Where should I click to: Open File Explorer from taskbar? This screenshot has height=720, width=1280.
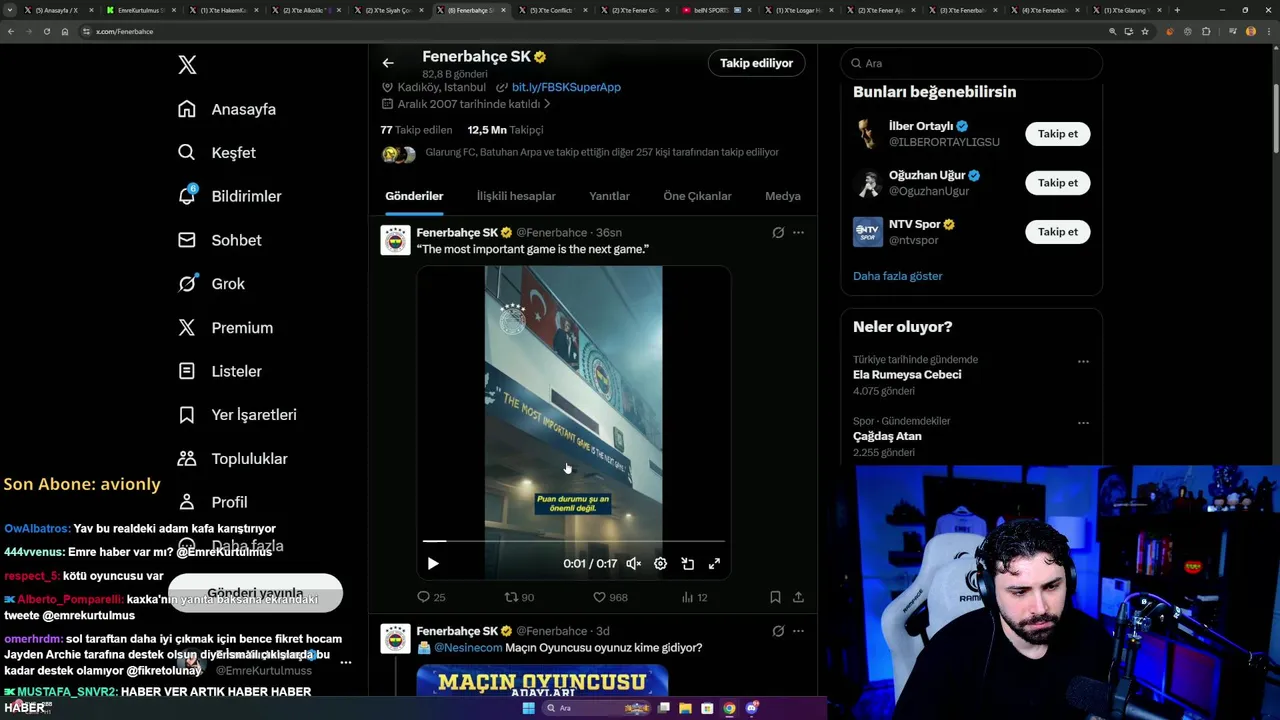[685, 708]
